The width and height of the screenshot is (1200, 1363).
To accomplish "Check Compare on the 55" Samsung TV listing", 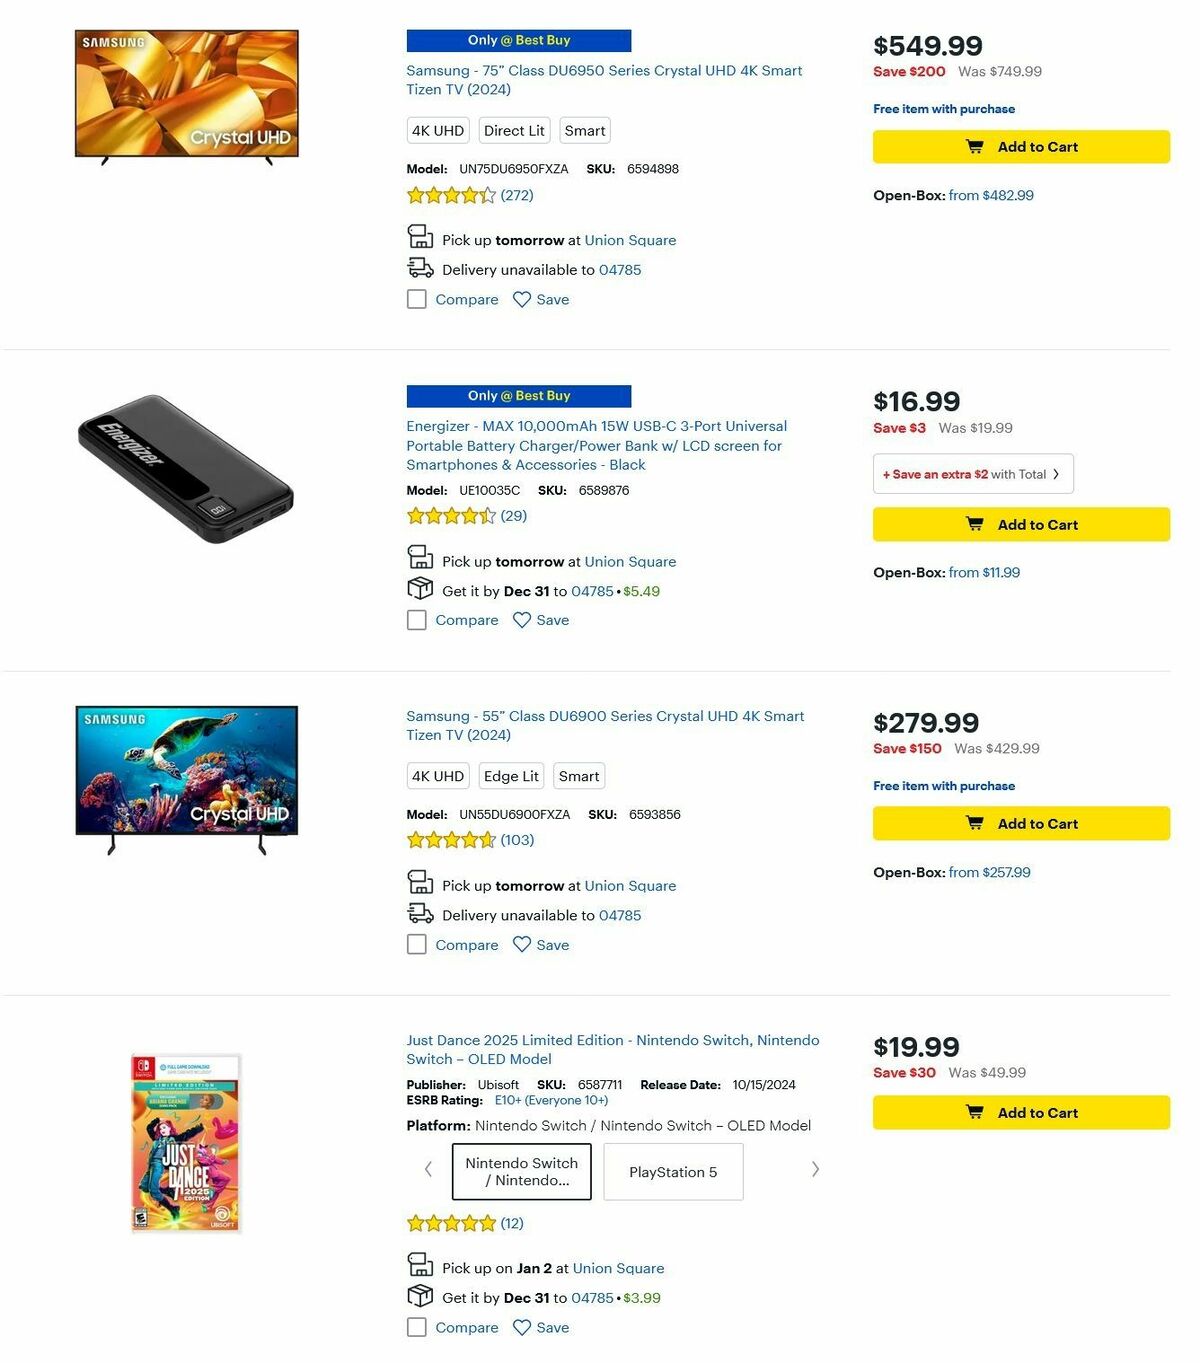I will click(x=416, y=944).
